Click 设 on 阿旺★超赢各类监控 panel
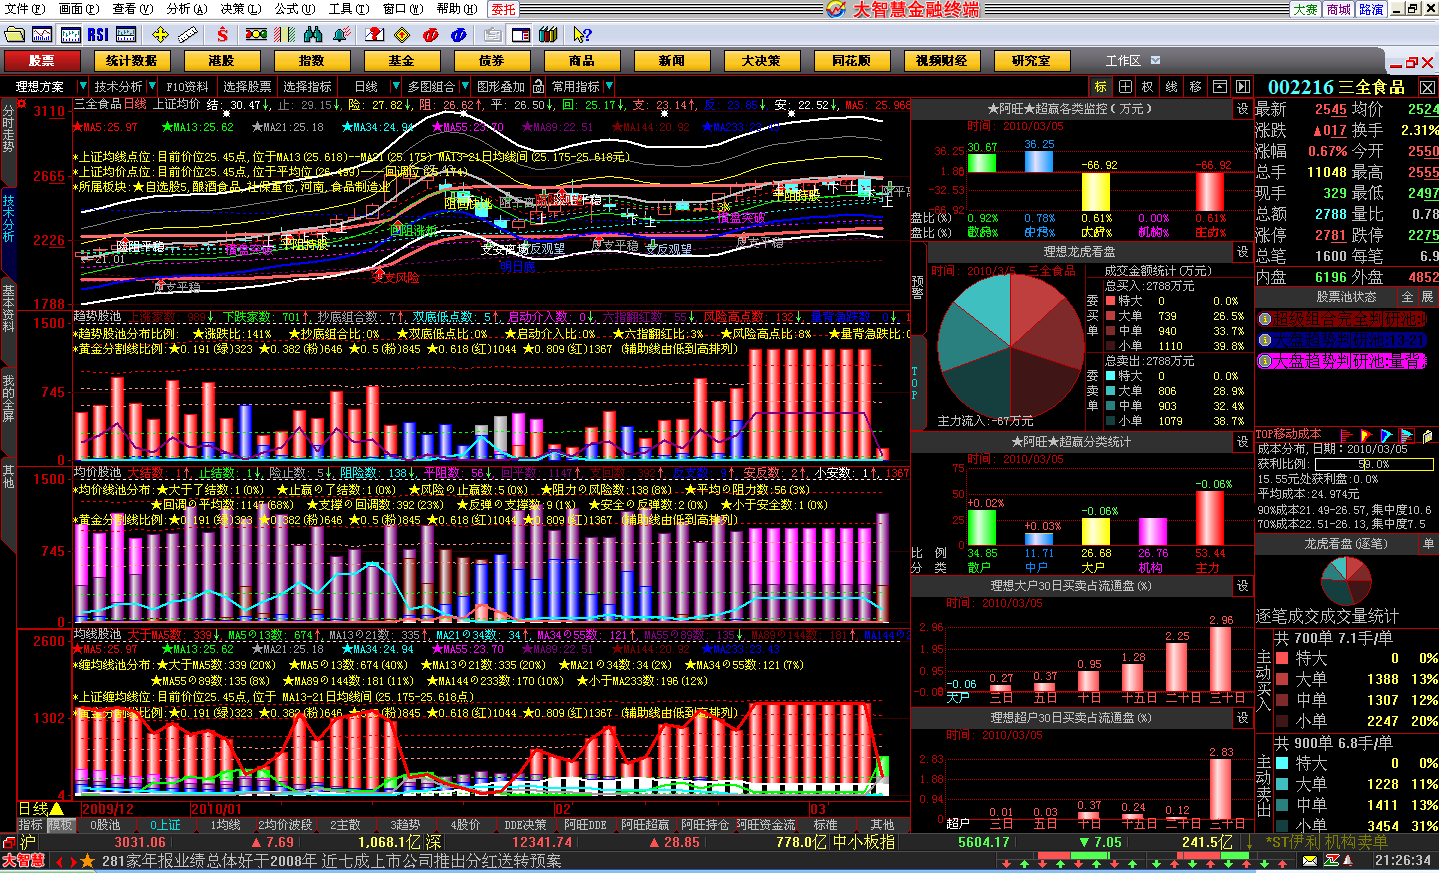Screen dimensions: 1439x873 pos(1243,108)
